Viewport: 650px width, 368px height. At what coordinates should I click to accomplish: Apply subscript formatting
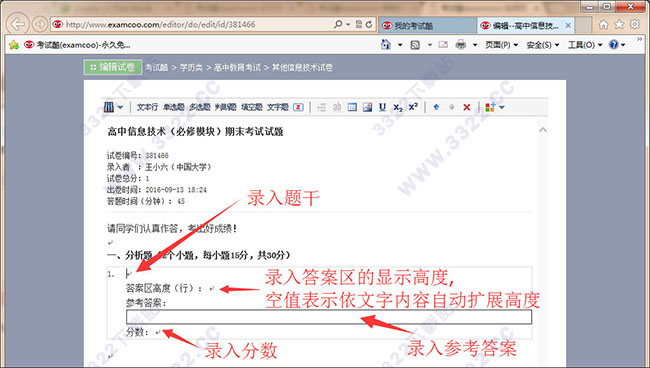coord(398,108)
